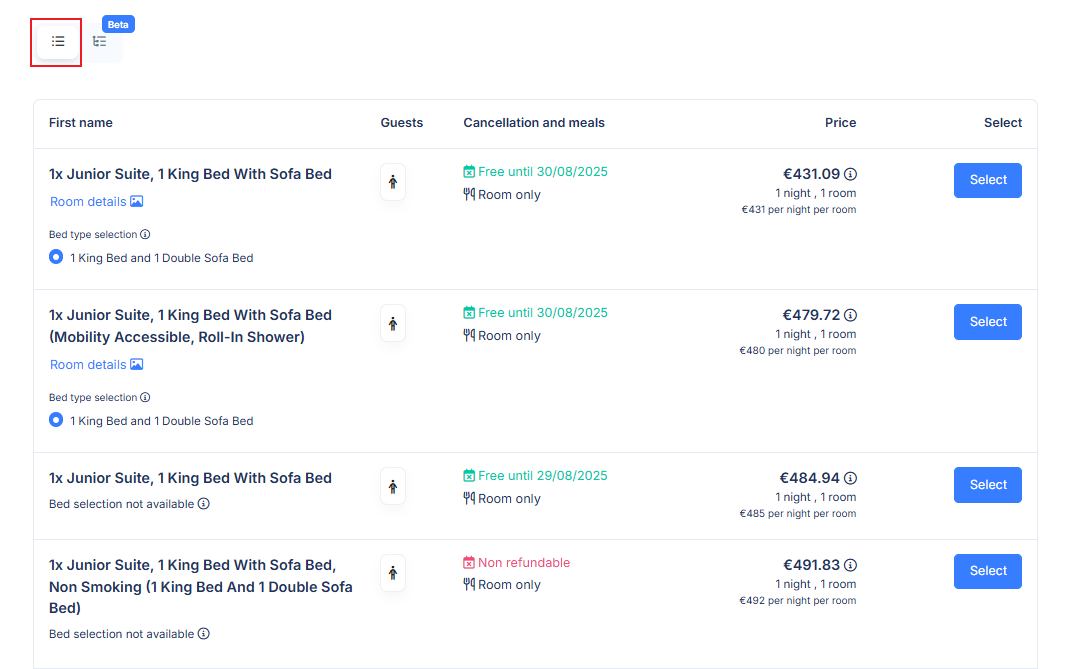Select King Bed radio in first room

[x=56, y=257]
